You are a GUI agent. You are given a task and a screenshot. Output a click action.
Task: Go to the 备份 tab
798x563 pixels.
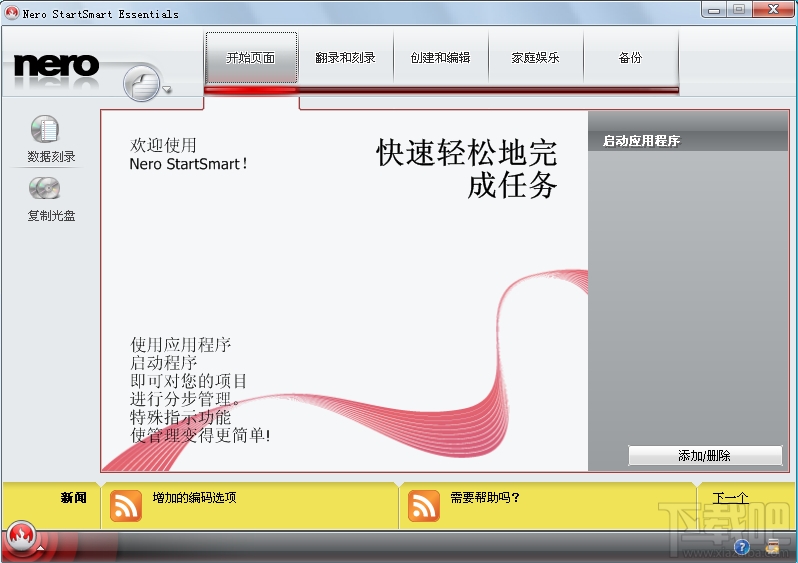[631, 58]
